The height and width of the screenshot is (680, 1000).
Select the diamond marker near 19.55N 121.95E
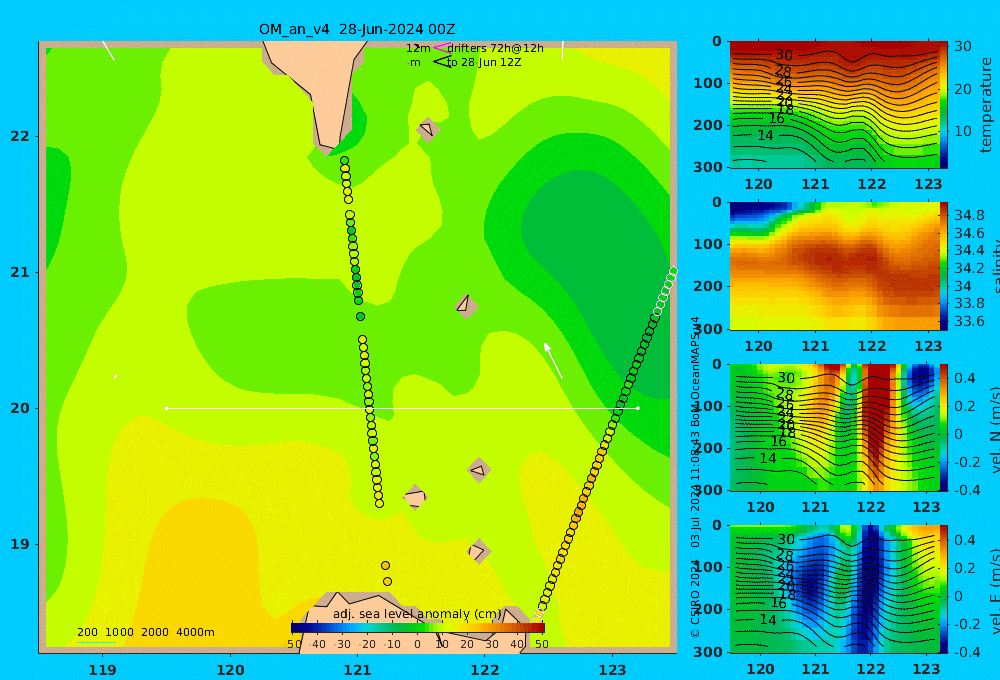tap(478, 470)
